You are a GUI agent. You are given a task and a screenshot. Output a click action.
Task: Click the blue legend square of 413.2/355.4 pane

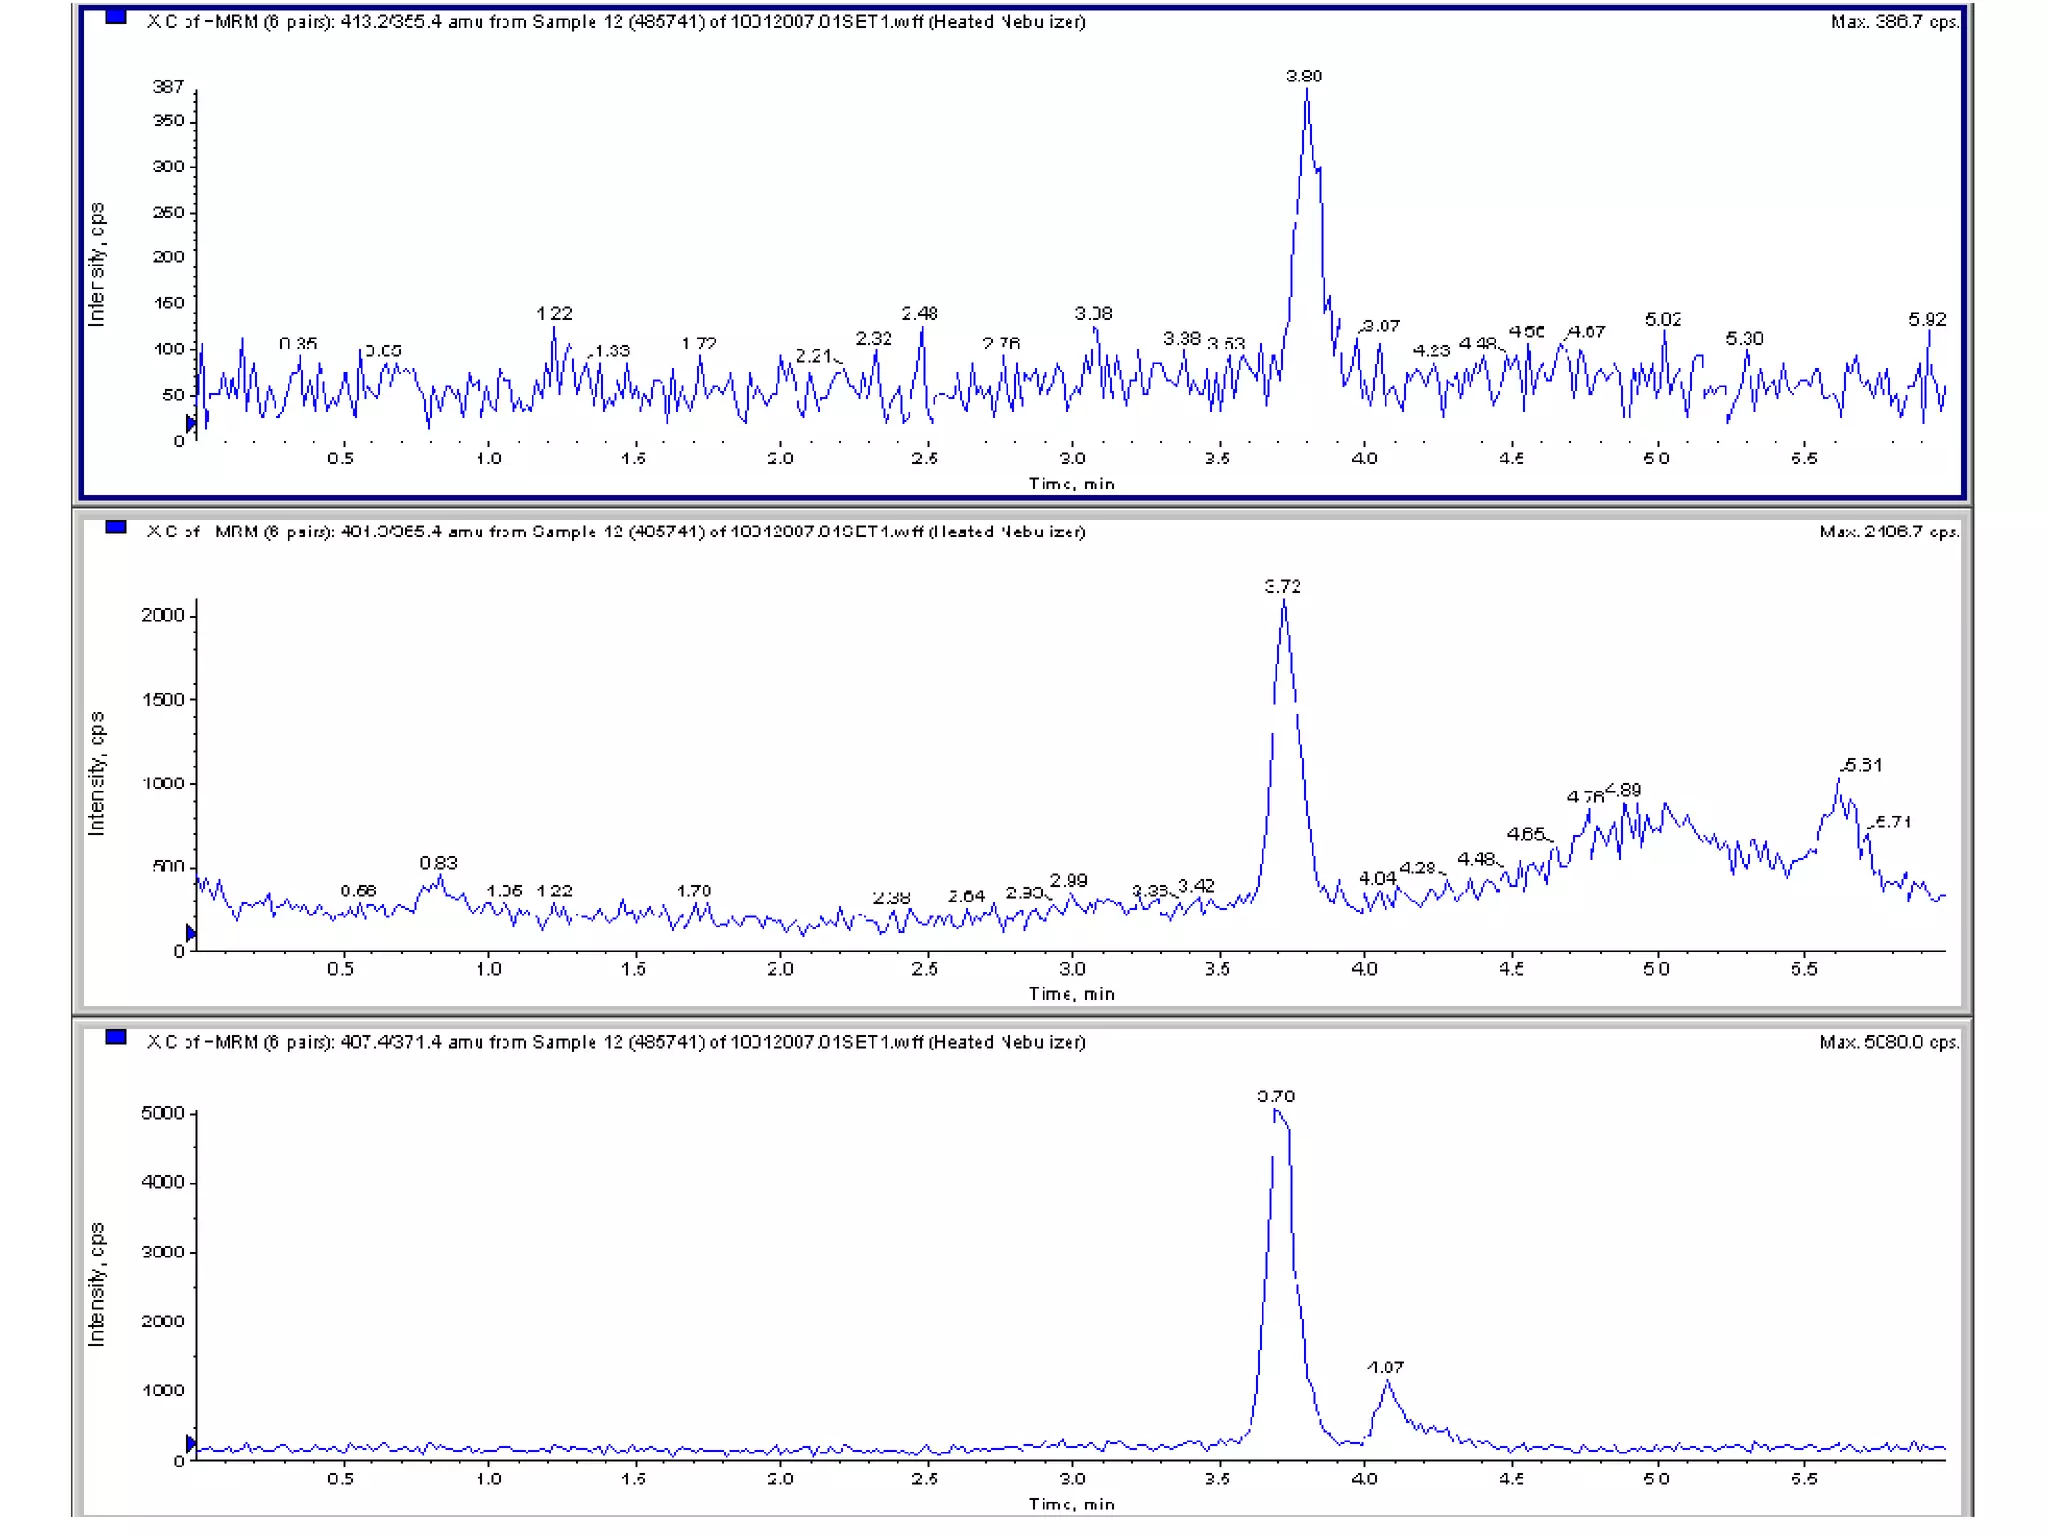click(116, 17)
